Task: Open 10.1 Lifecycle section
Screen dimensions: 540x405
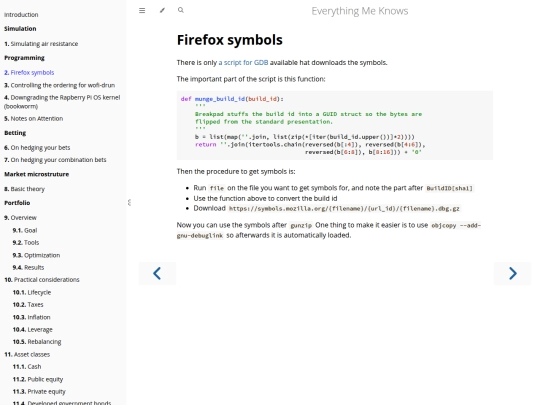Action: coord(32,292)
